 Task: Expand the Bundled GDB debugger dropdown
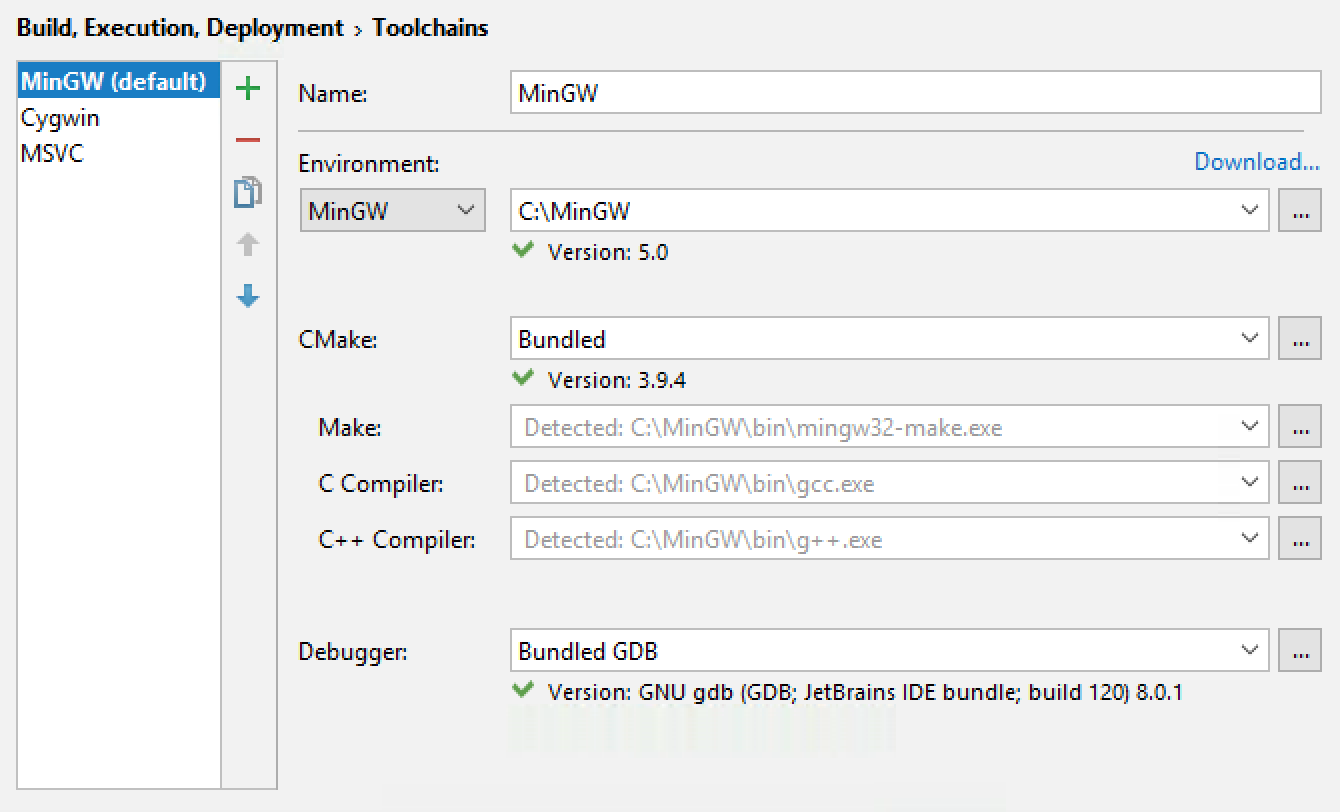[1249, 651]
